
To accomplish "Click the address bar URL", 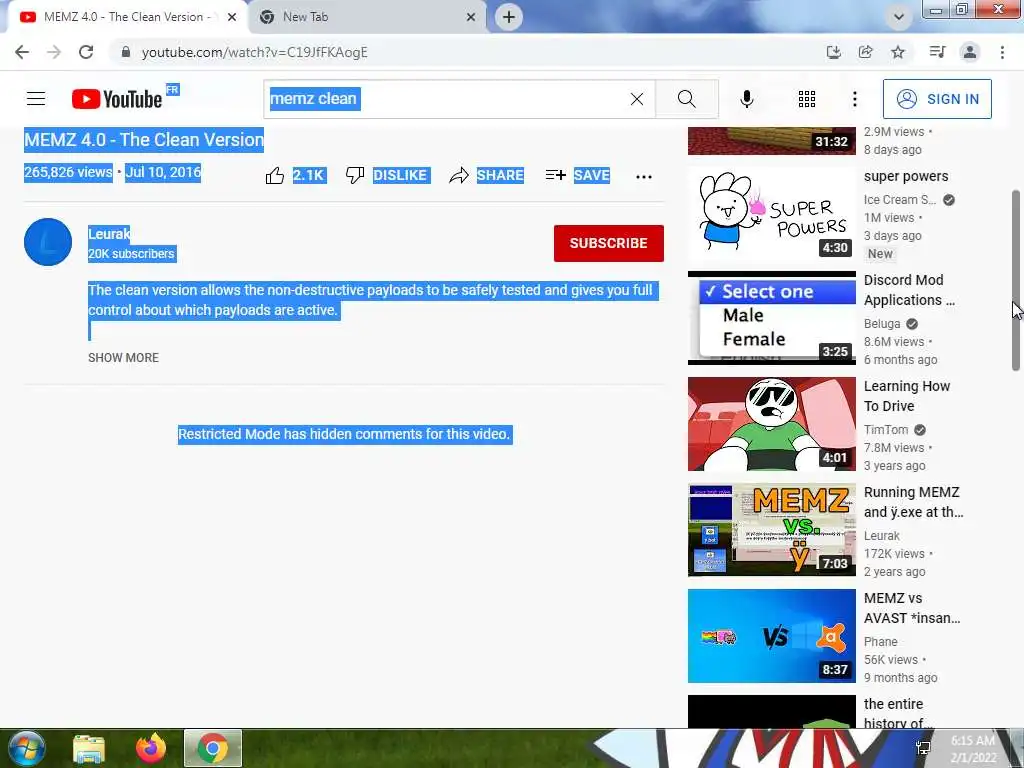I will click(x=255, y=52).
